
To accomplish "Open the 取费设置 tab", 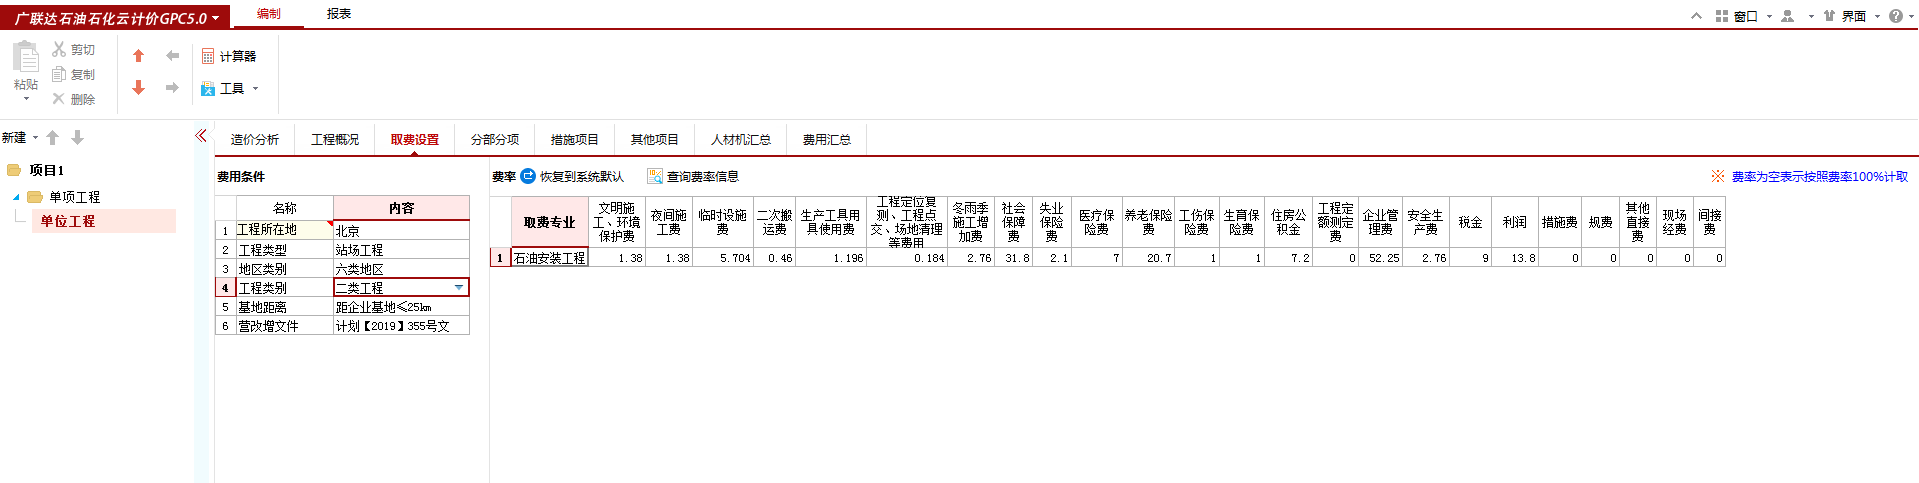I will (415, 140).
